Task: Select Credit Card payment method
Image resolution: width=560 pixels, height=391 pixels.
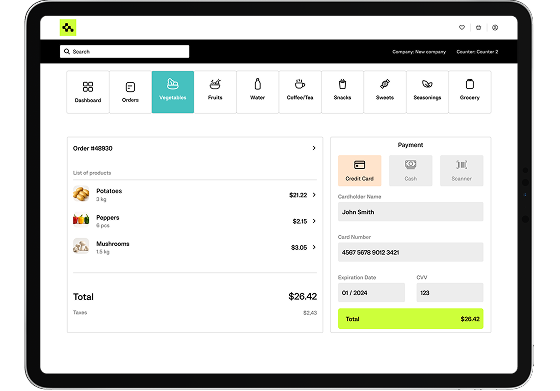Action: click(x=360, y=170)
